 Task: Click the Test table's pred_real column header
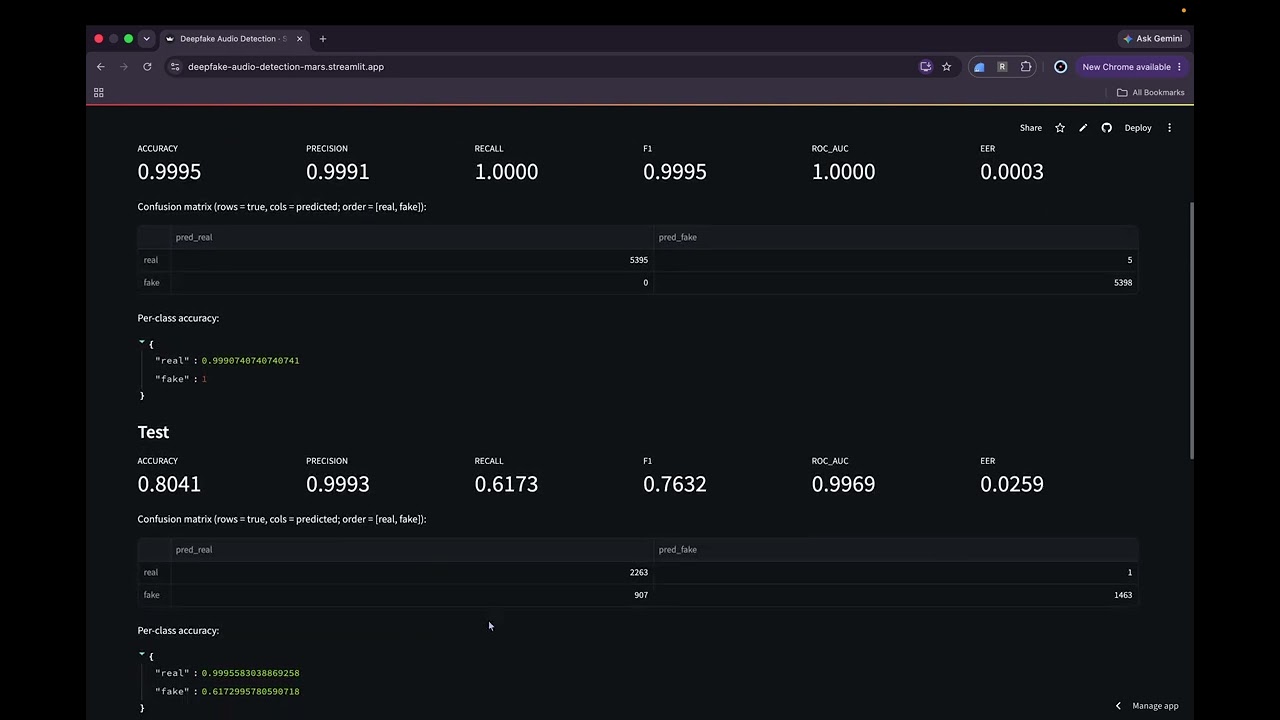[412, 549]
